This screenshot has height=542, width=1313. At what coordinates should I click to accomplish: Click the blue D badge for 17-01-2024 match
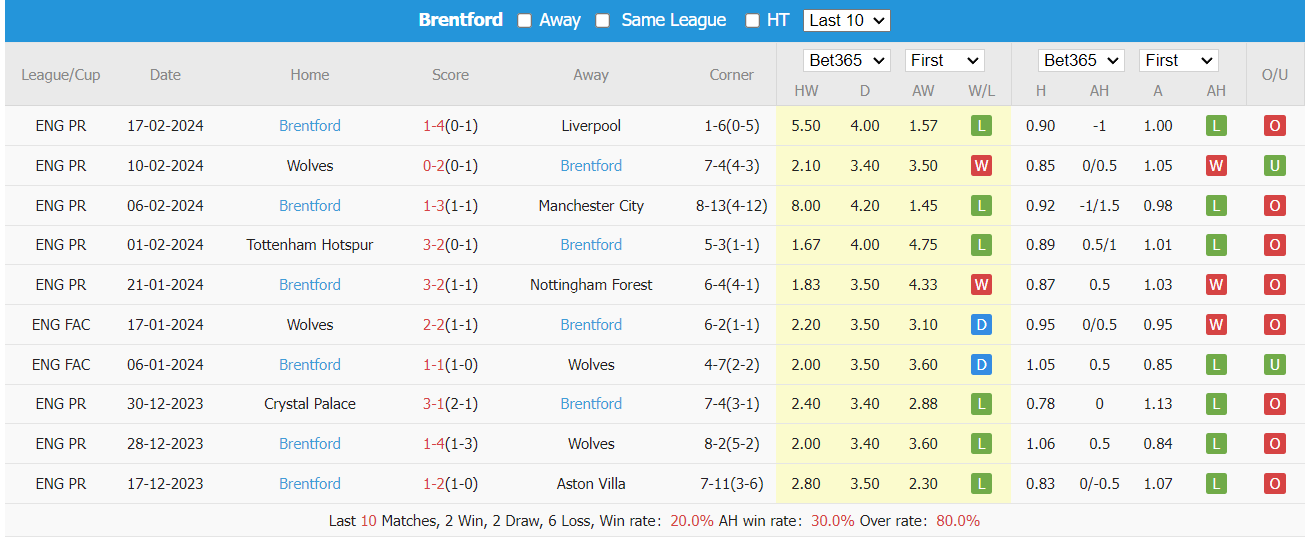(981, 325)
